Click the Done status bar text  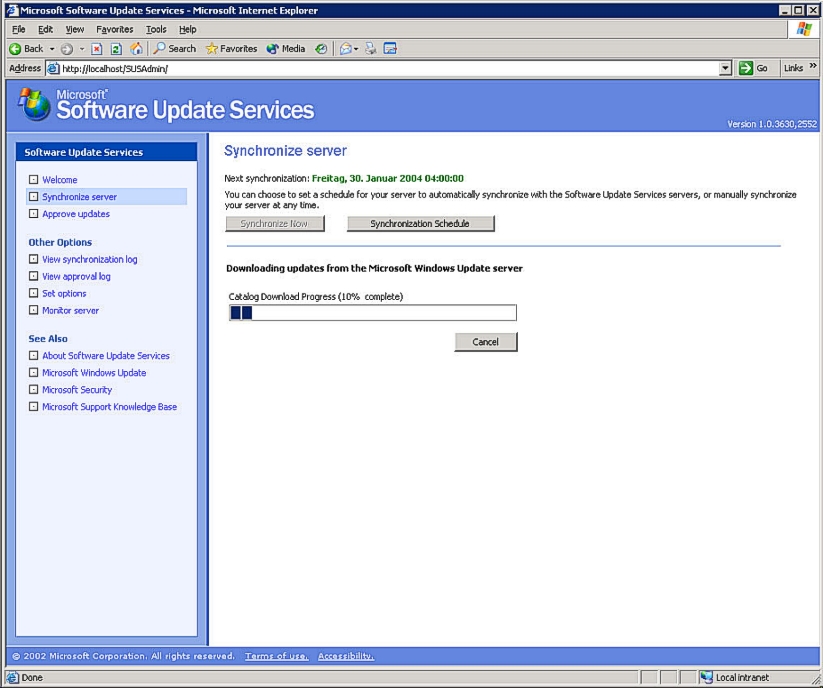coord(32,678)
